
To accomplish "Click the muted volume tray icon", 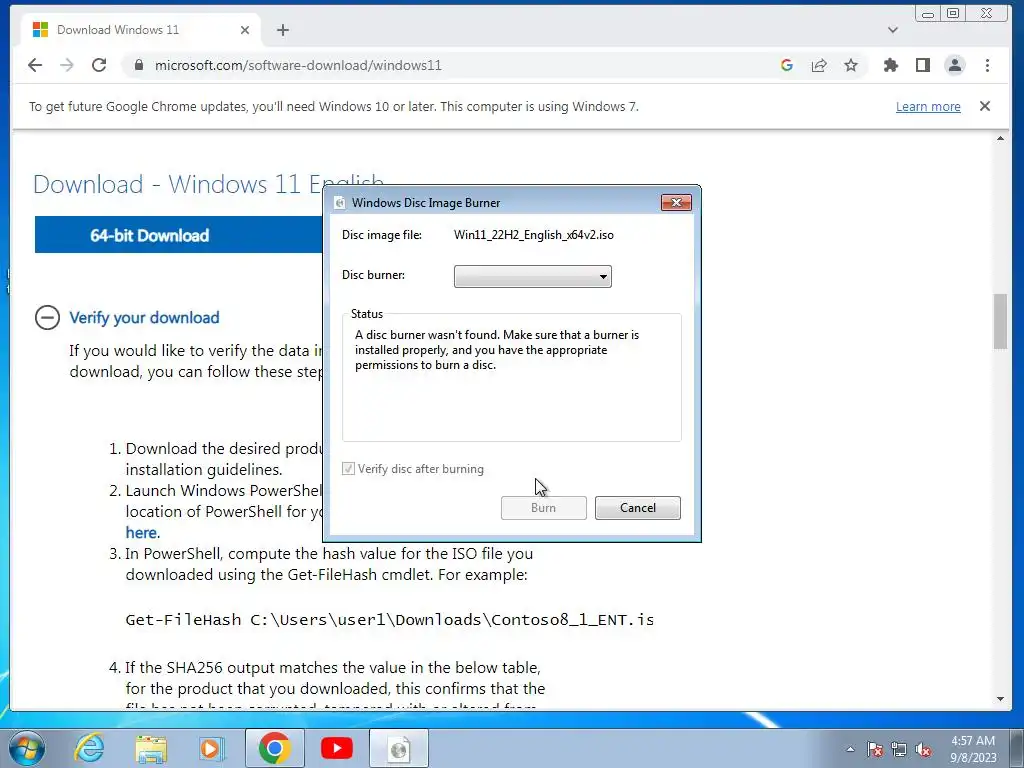I will click(923, 749).
